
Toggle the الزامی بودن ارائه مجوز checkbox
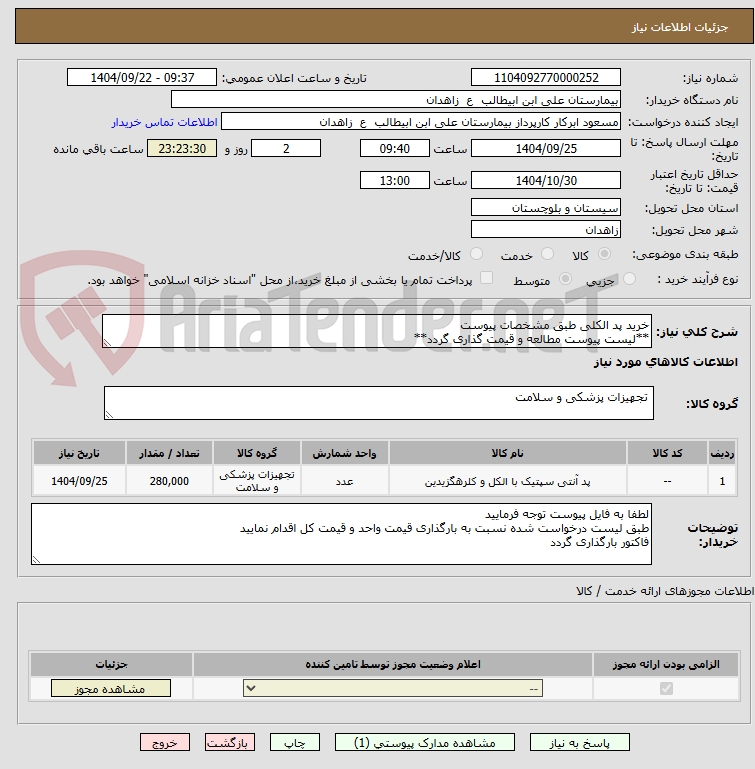click(x=666, y=689)
